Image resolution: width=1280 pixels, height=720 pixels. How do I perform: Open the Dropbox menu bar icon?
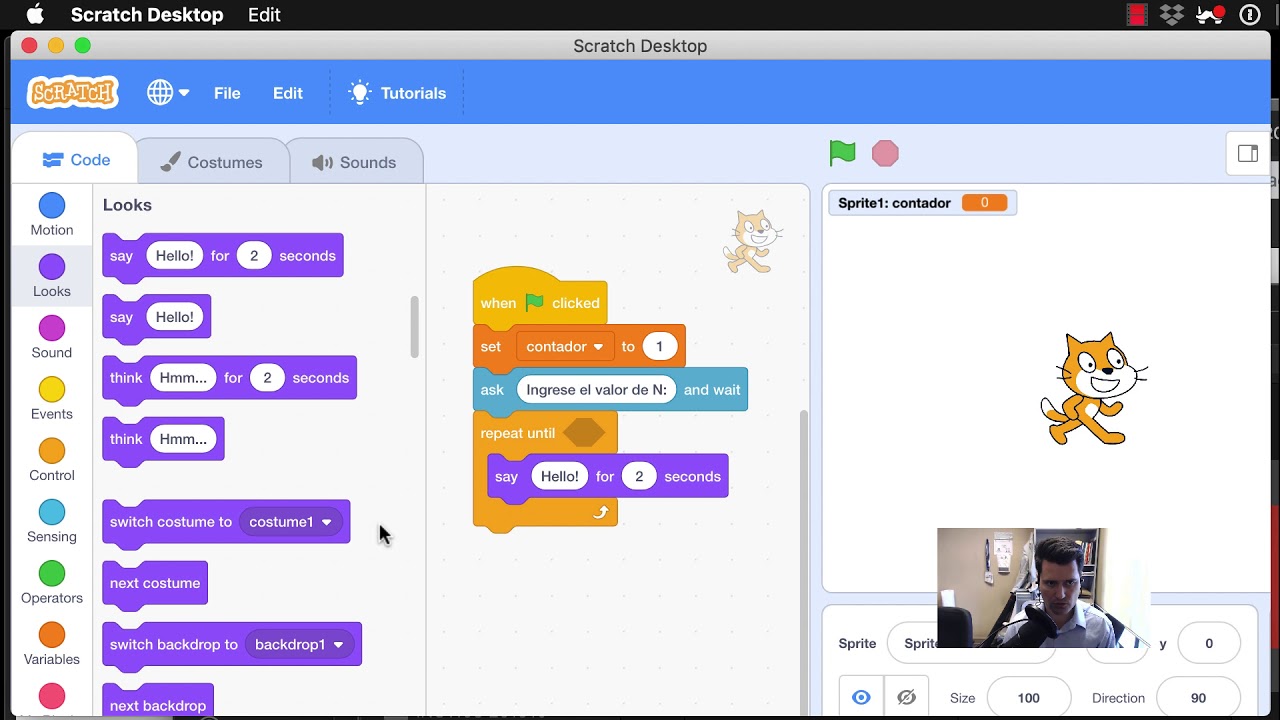pos(1172,14)
